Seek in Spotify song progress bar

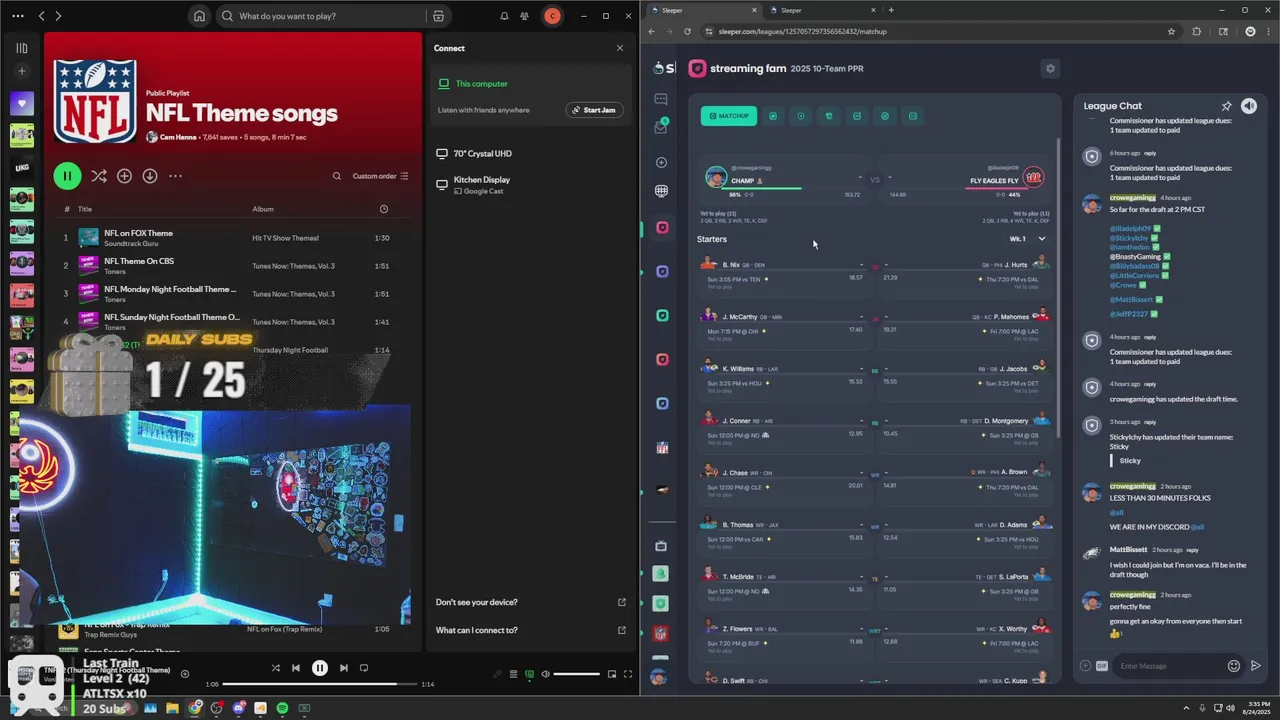click(x=319, y=684)
